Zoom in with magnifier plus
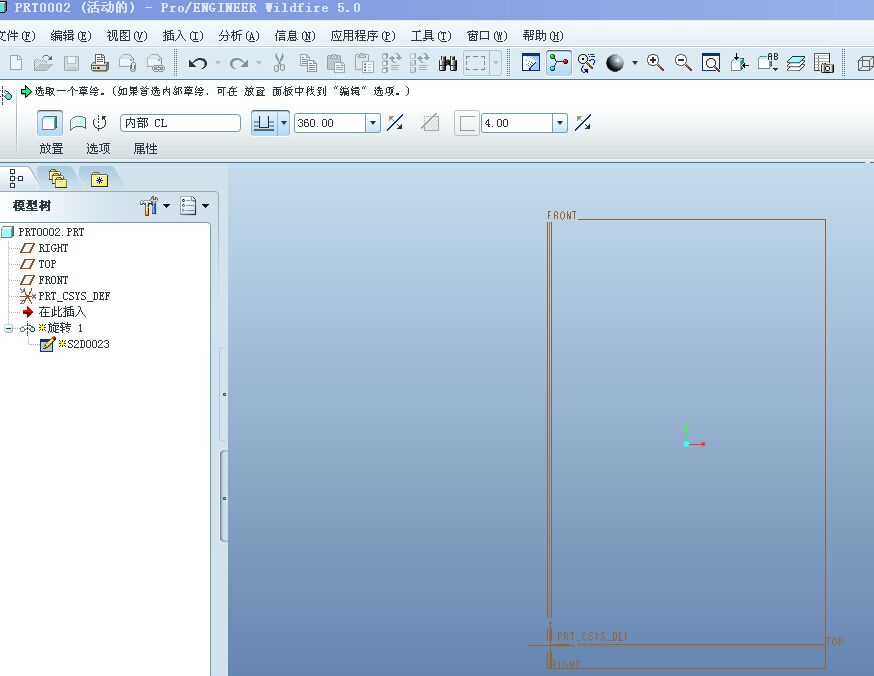 coord(656,63)
